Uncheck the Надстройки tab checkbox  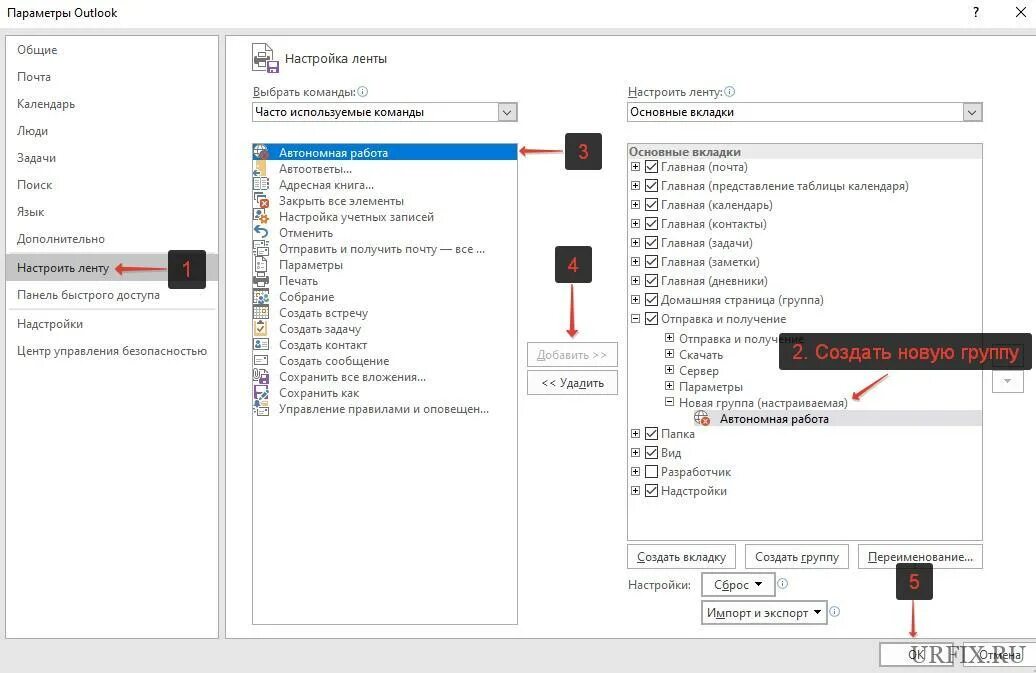651,491
